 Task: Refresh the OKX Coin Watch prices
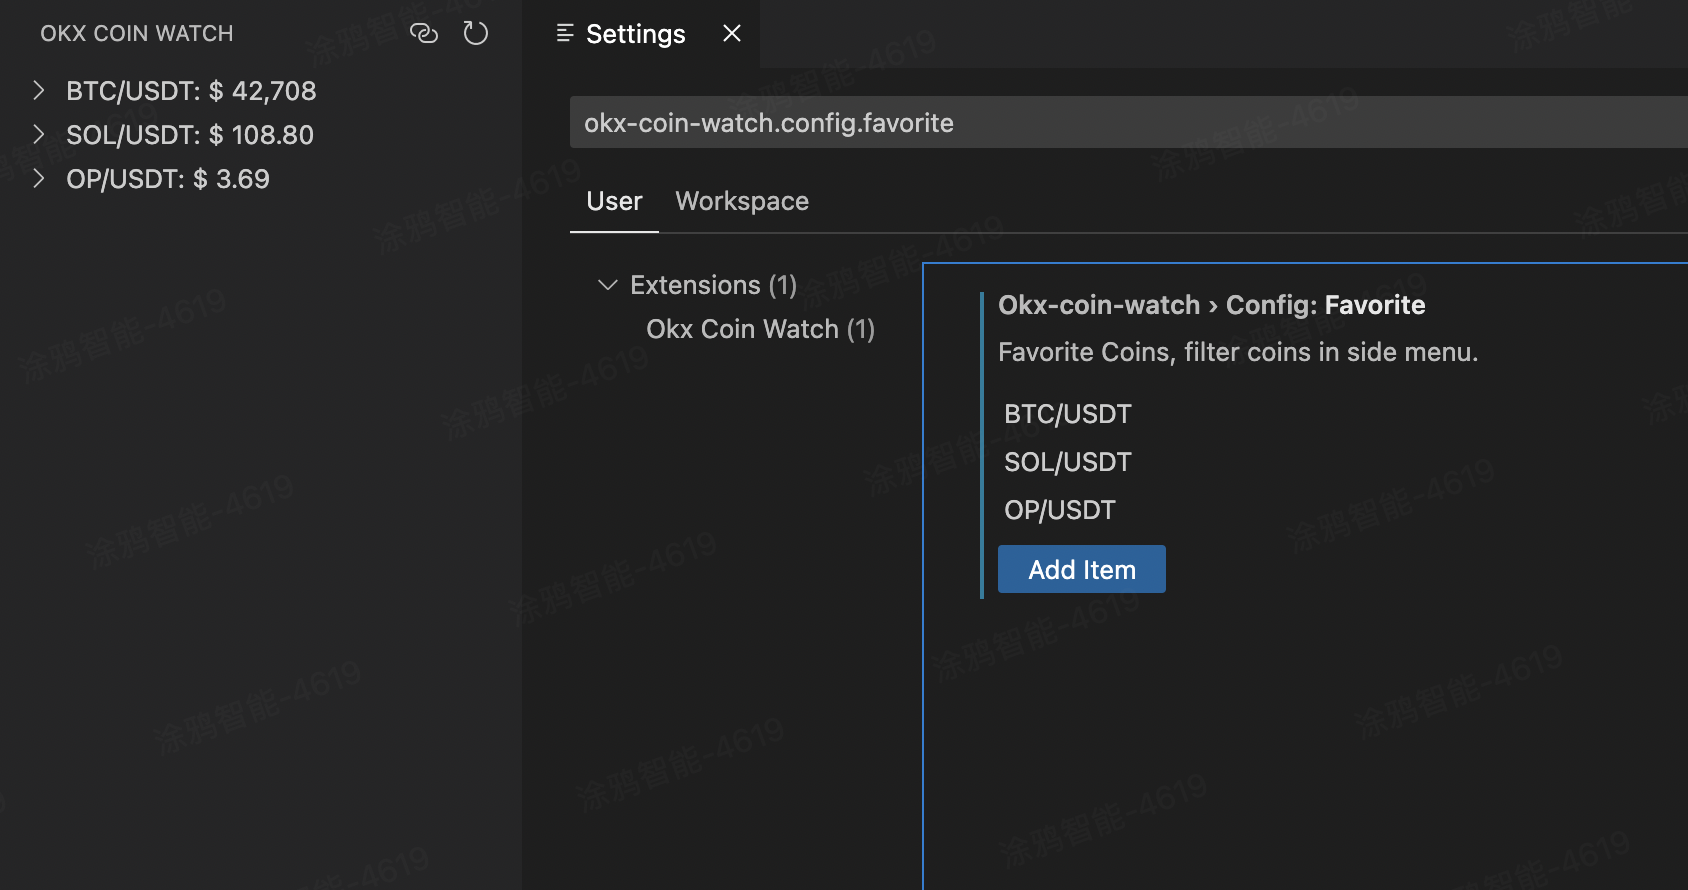pyautogui.click(x=476, y=33)
